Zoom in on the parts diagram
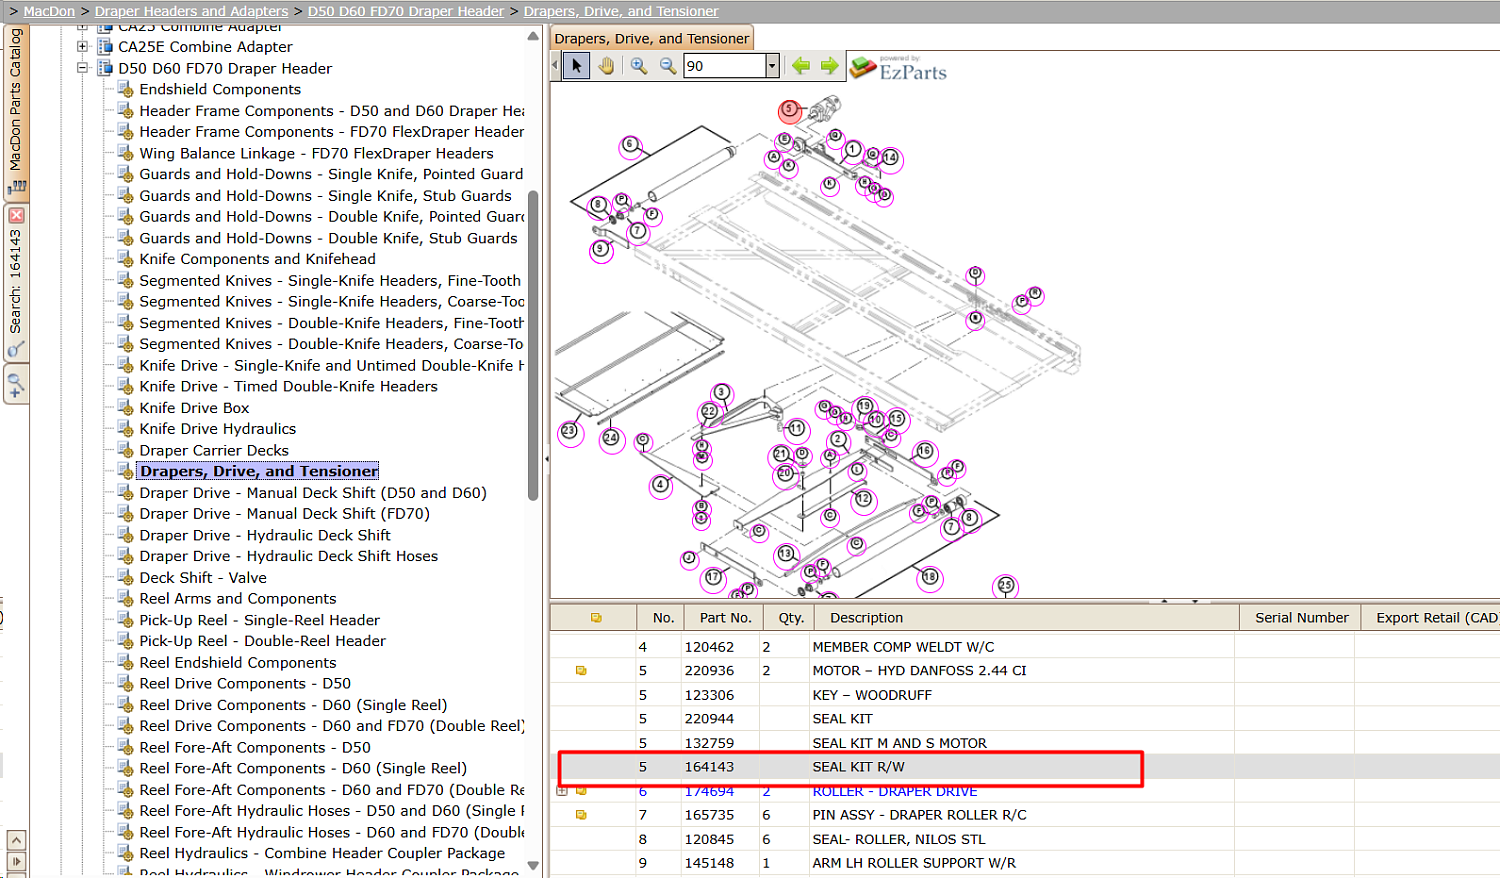Screen dimensions: 1500x878 638,66
